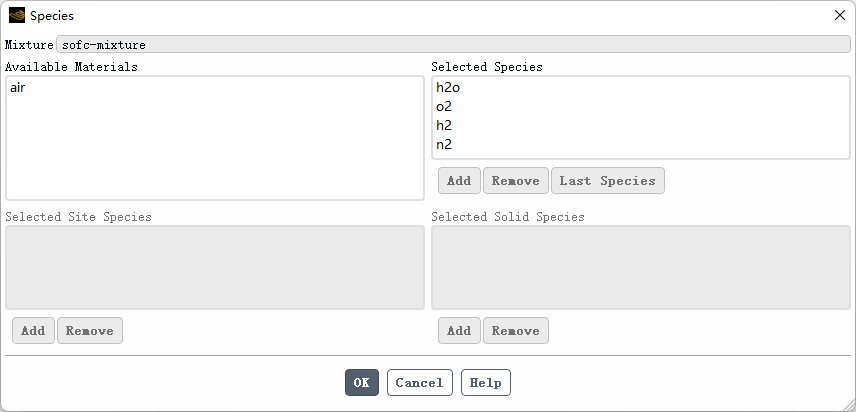Click the empty Selected Site Species list
The image size is (856, 412).
(214, 267)
